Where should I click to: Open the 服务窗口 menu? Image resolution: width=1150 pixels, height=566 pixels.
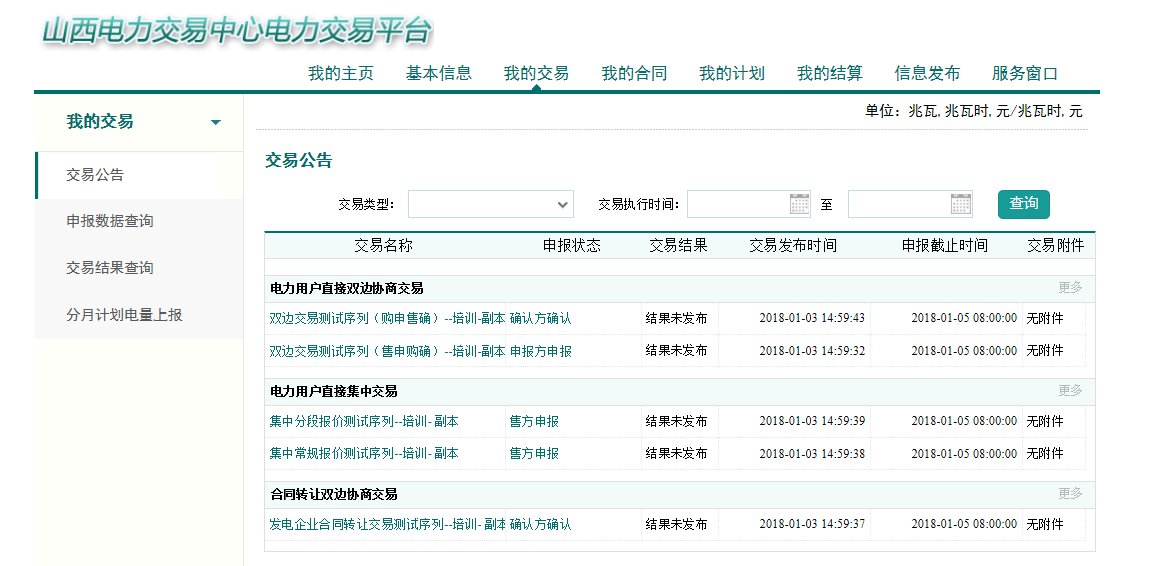pos(1024,73)
